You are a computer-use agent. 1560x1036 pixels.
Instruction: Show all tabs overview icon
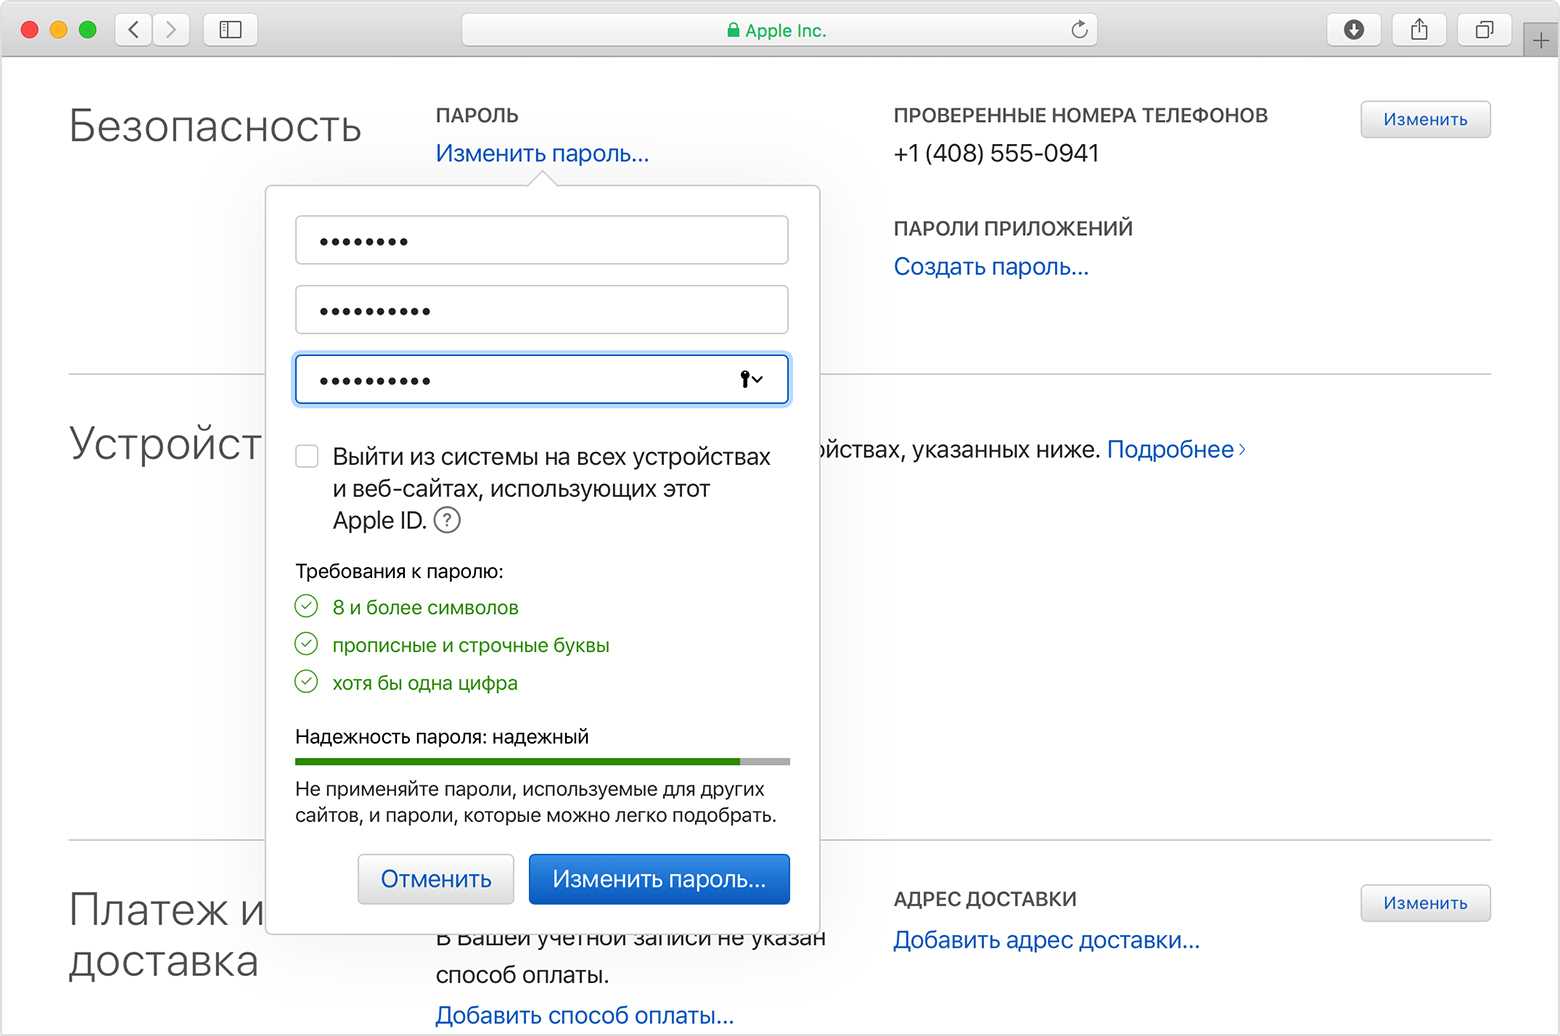pyautogui.click(x=1484, y=30)
